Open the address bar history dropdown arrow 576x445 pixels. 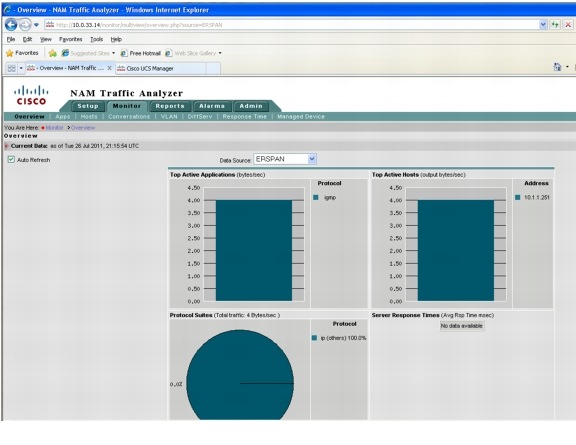543,25
